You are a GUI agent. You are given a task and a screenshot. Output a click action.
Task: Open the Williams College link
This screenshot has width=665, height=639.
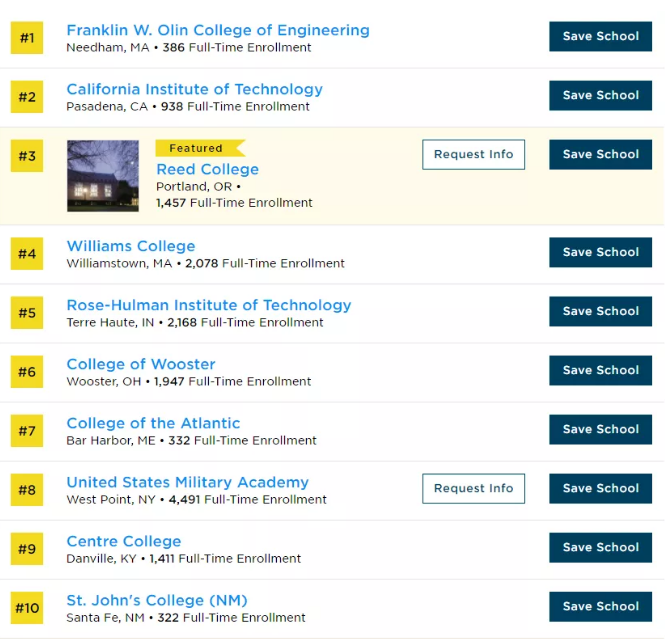131,246
